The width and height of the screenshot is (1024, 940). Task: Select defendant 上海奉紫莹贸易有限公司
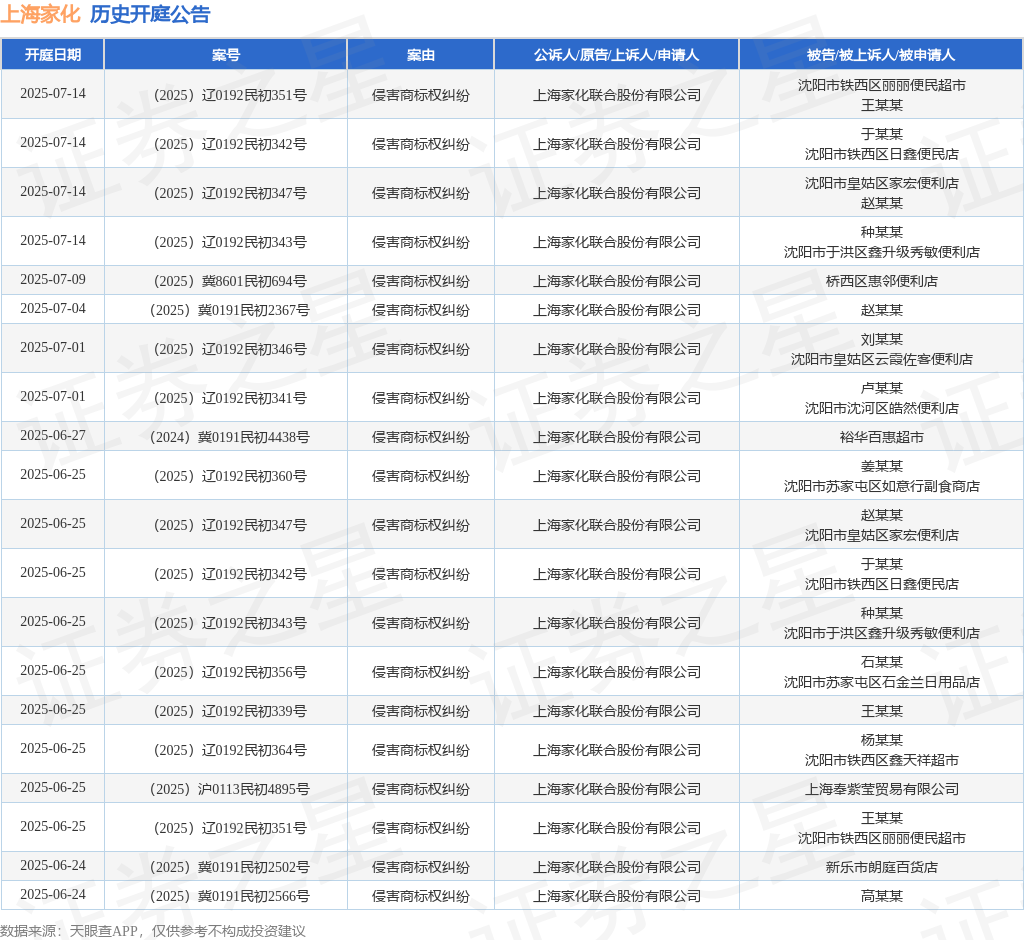[x=881, y=789]
